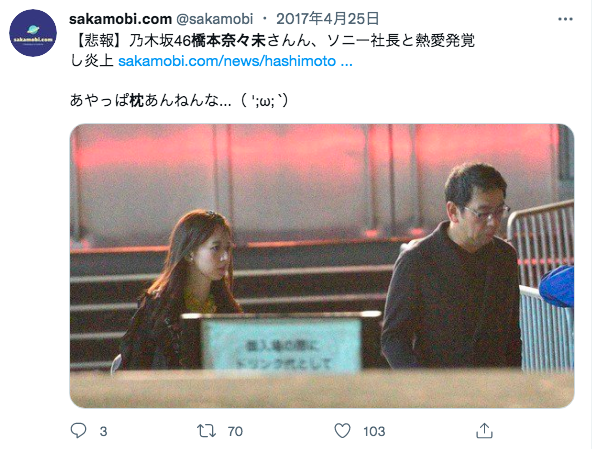Viewport: 593px width, 449px height.
Task: Open the three-dot more options menu
Action: [x=565, y=19]
